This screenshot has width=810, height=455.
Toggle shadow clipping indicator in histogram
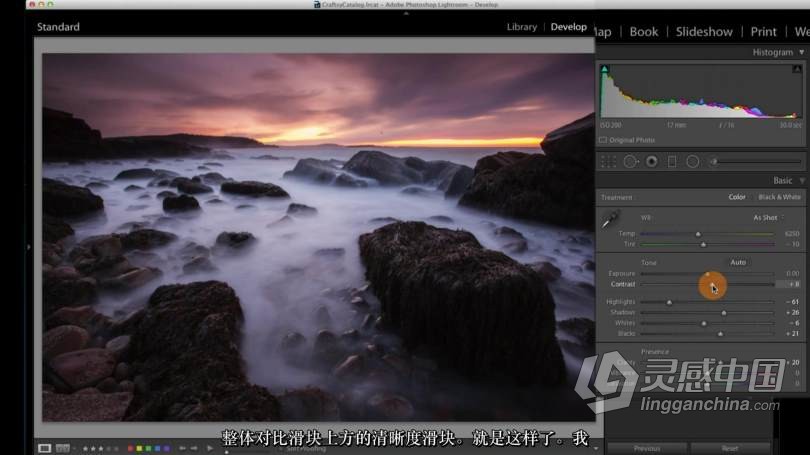[604, 69]
